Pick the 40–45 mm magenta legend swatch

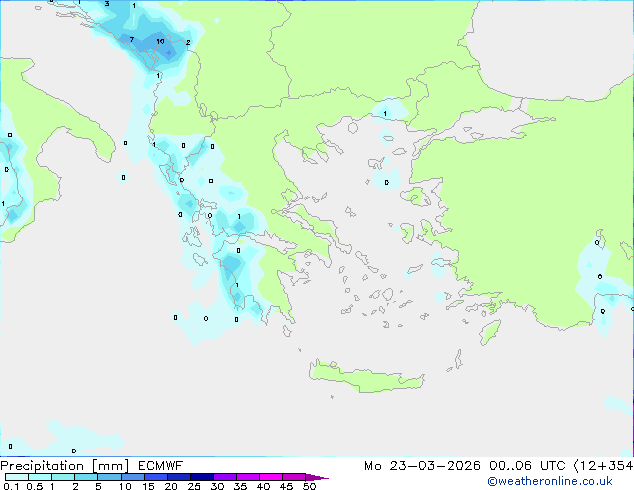[271, 477]
